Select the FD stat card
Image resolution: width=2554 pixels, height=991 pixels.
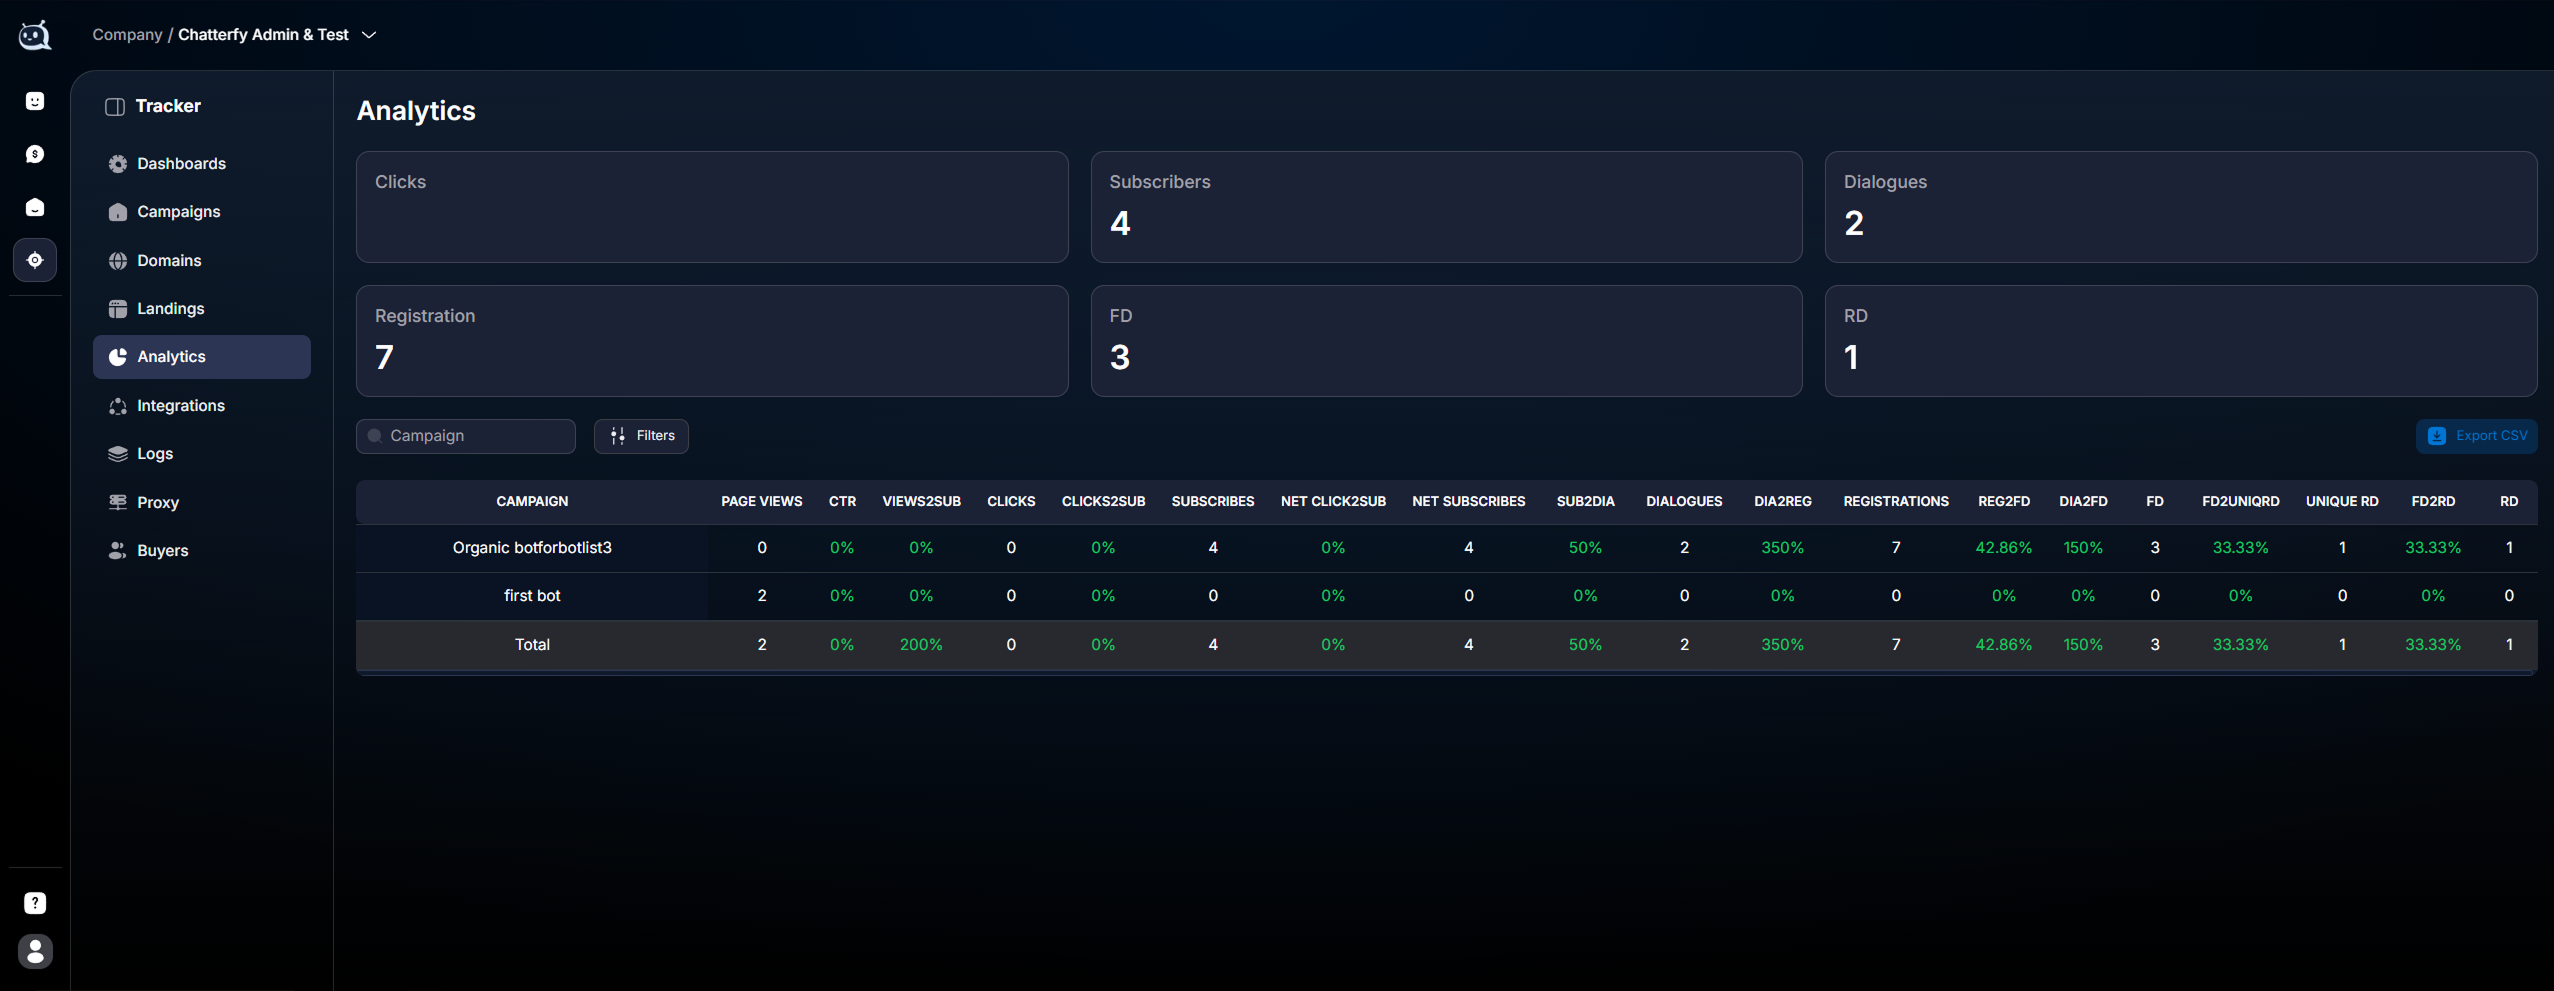(x=1446, y=341)
